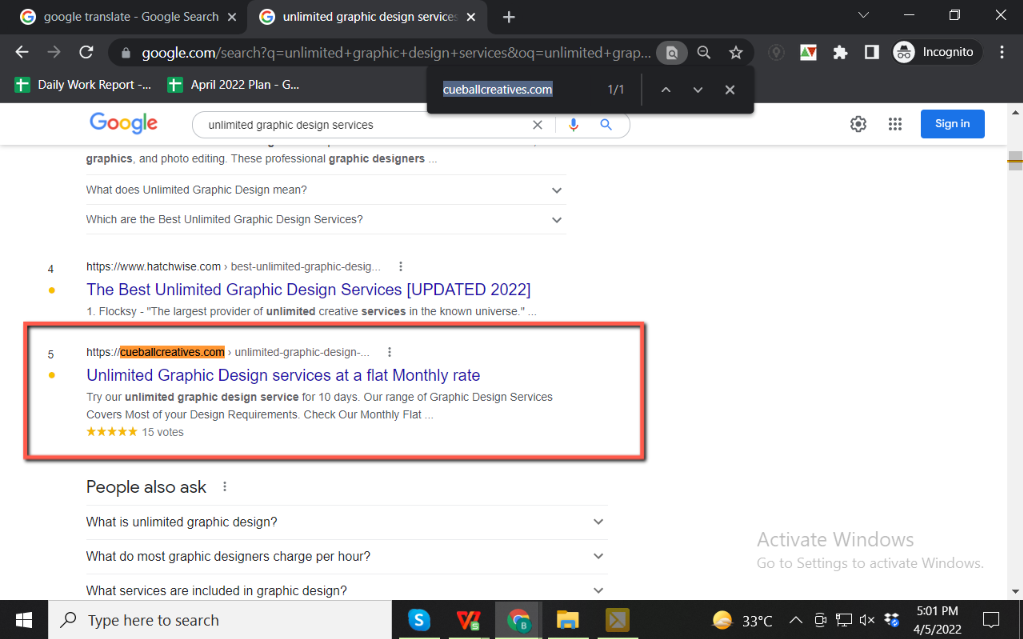The width and height of the screenshot is (1023, 639).
Task: Open the zoom magnifier icon in address bar
Action: click(704, 52)
